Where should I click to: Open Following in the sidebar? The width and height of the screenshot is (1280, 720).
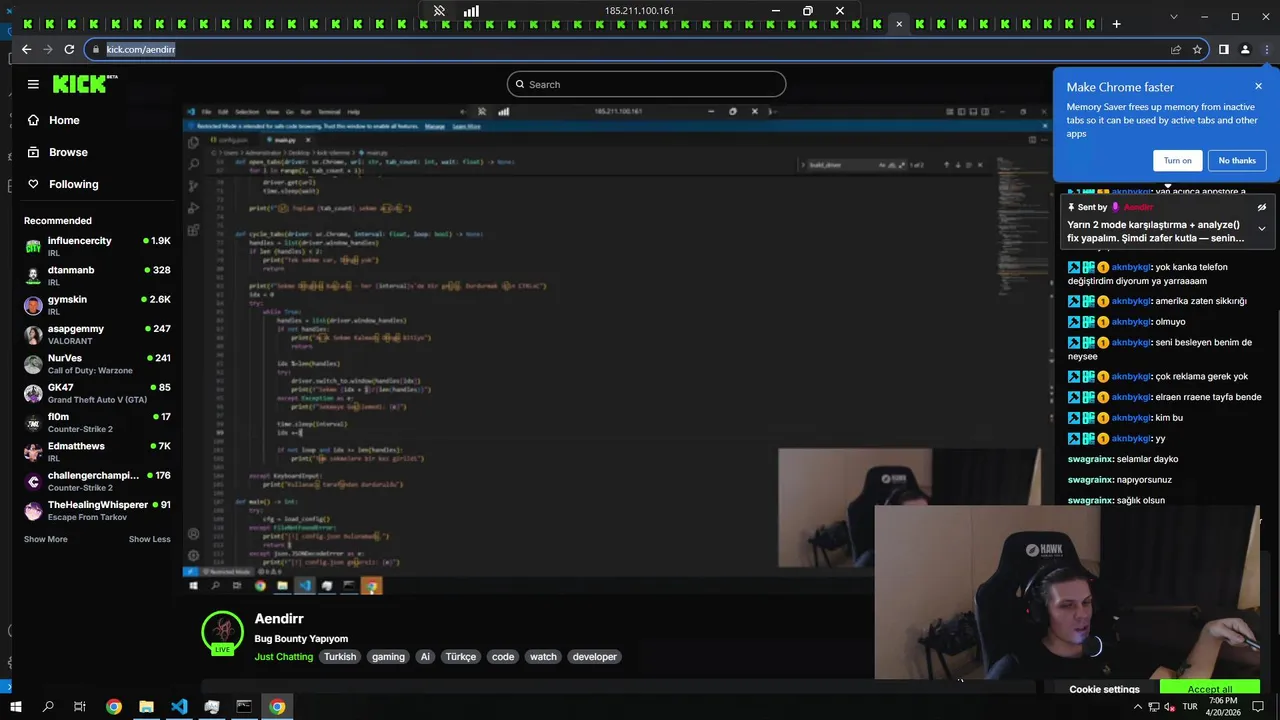click(74, 184)
